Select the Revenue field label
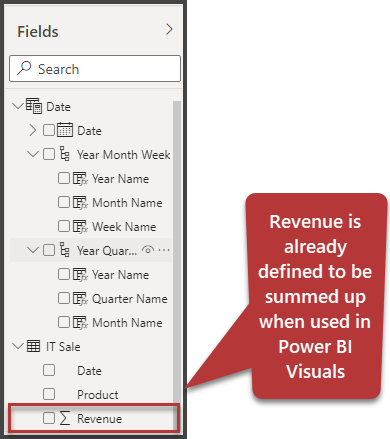The height and width of the screenshot is (439, 390). tap(99, 419)
